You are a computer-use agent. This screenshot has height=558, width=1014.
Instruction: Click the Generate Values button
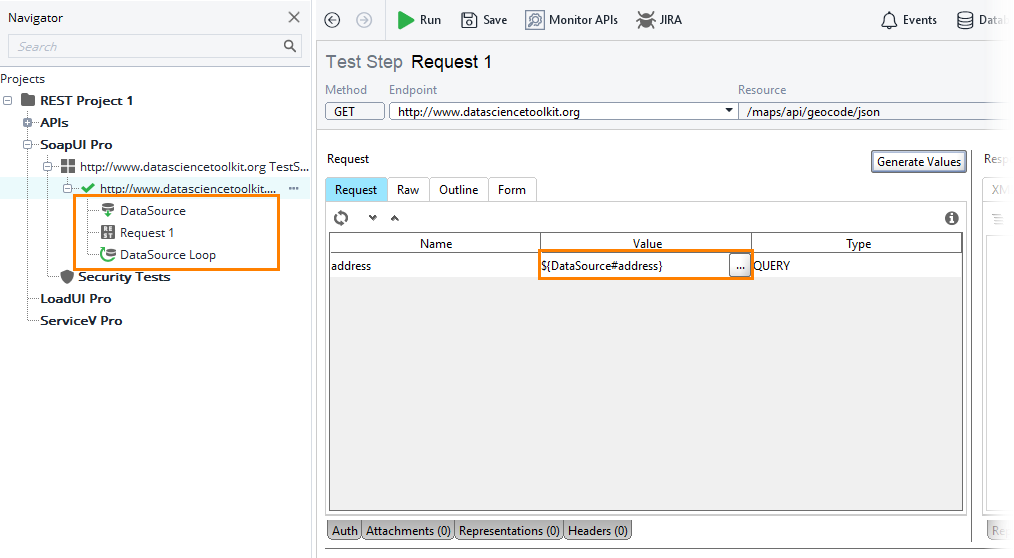pos(918,162)
